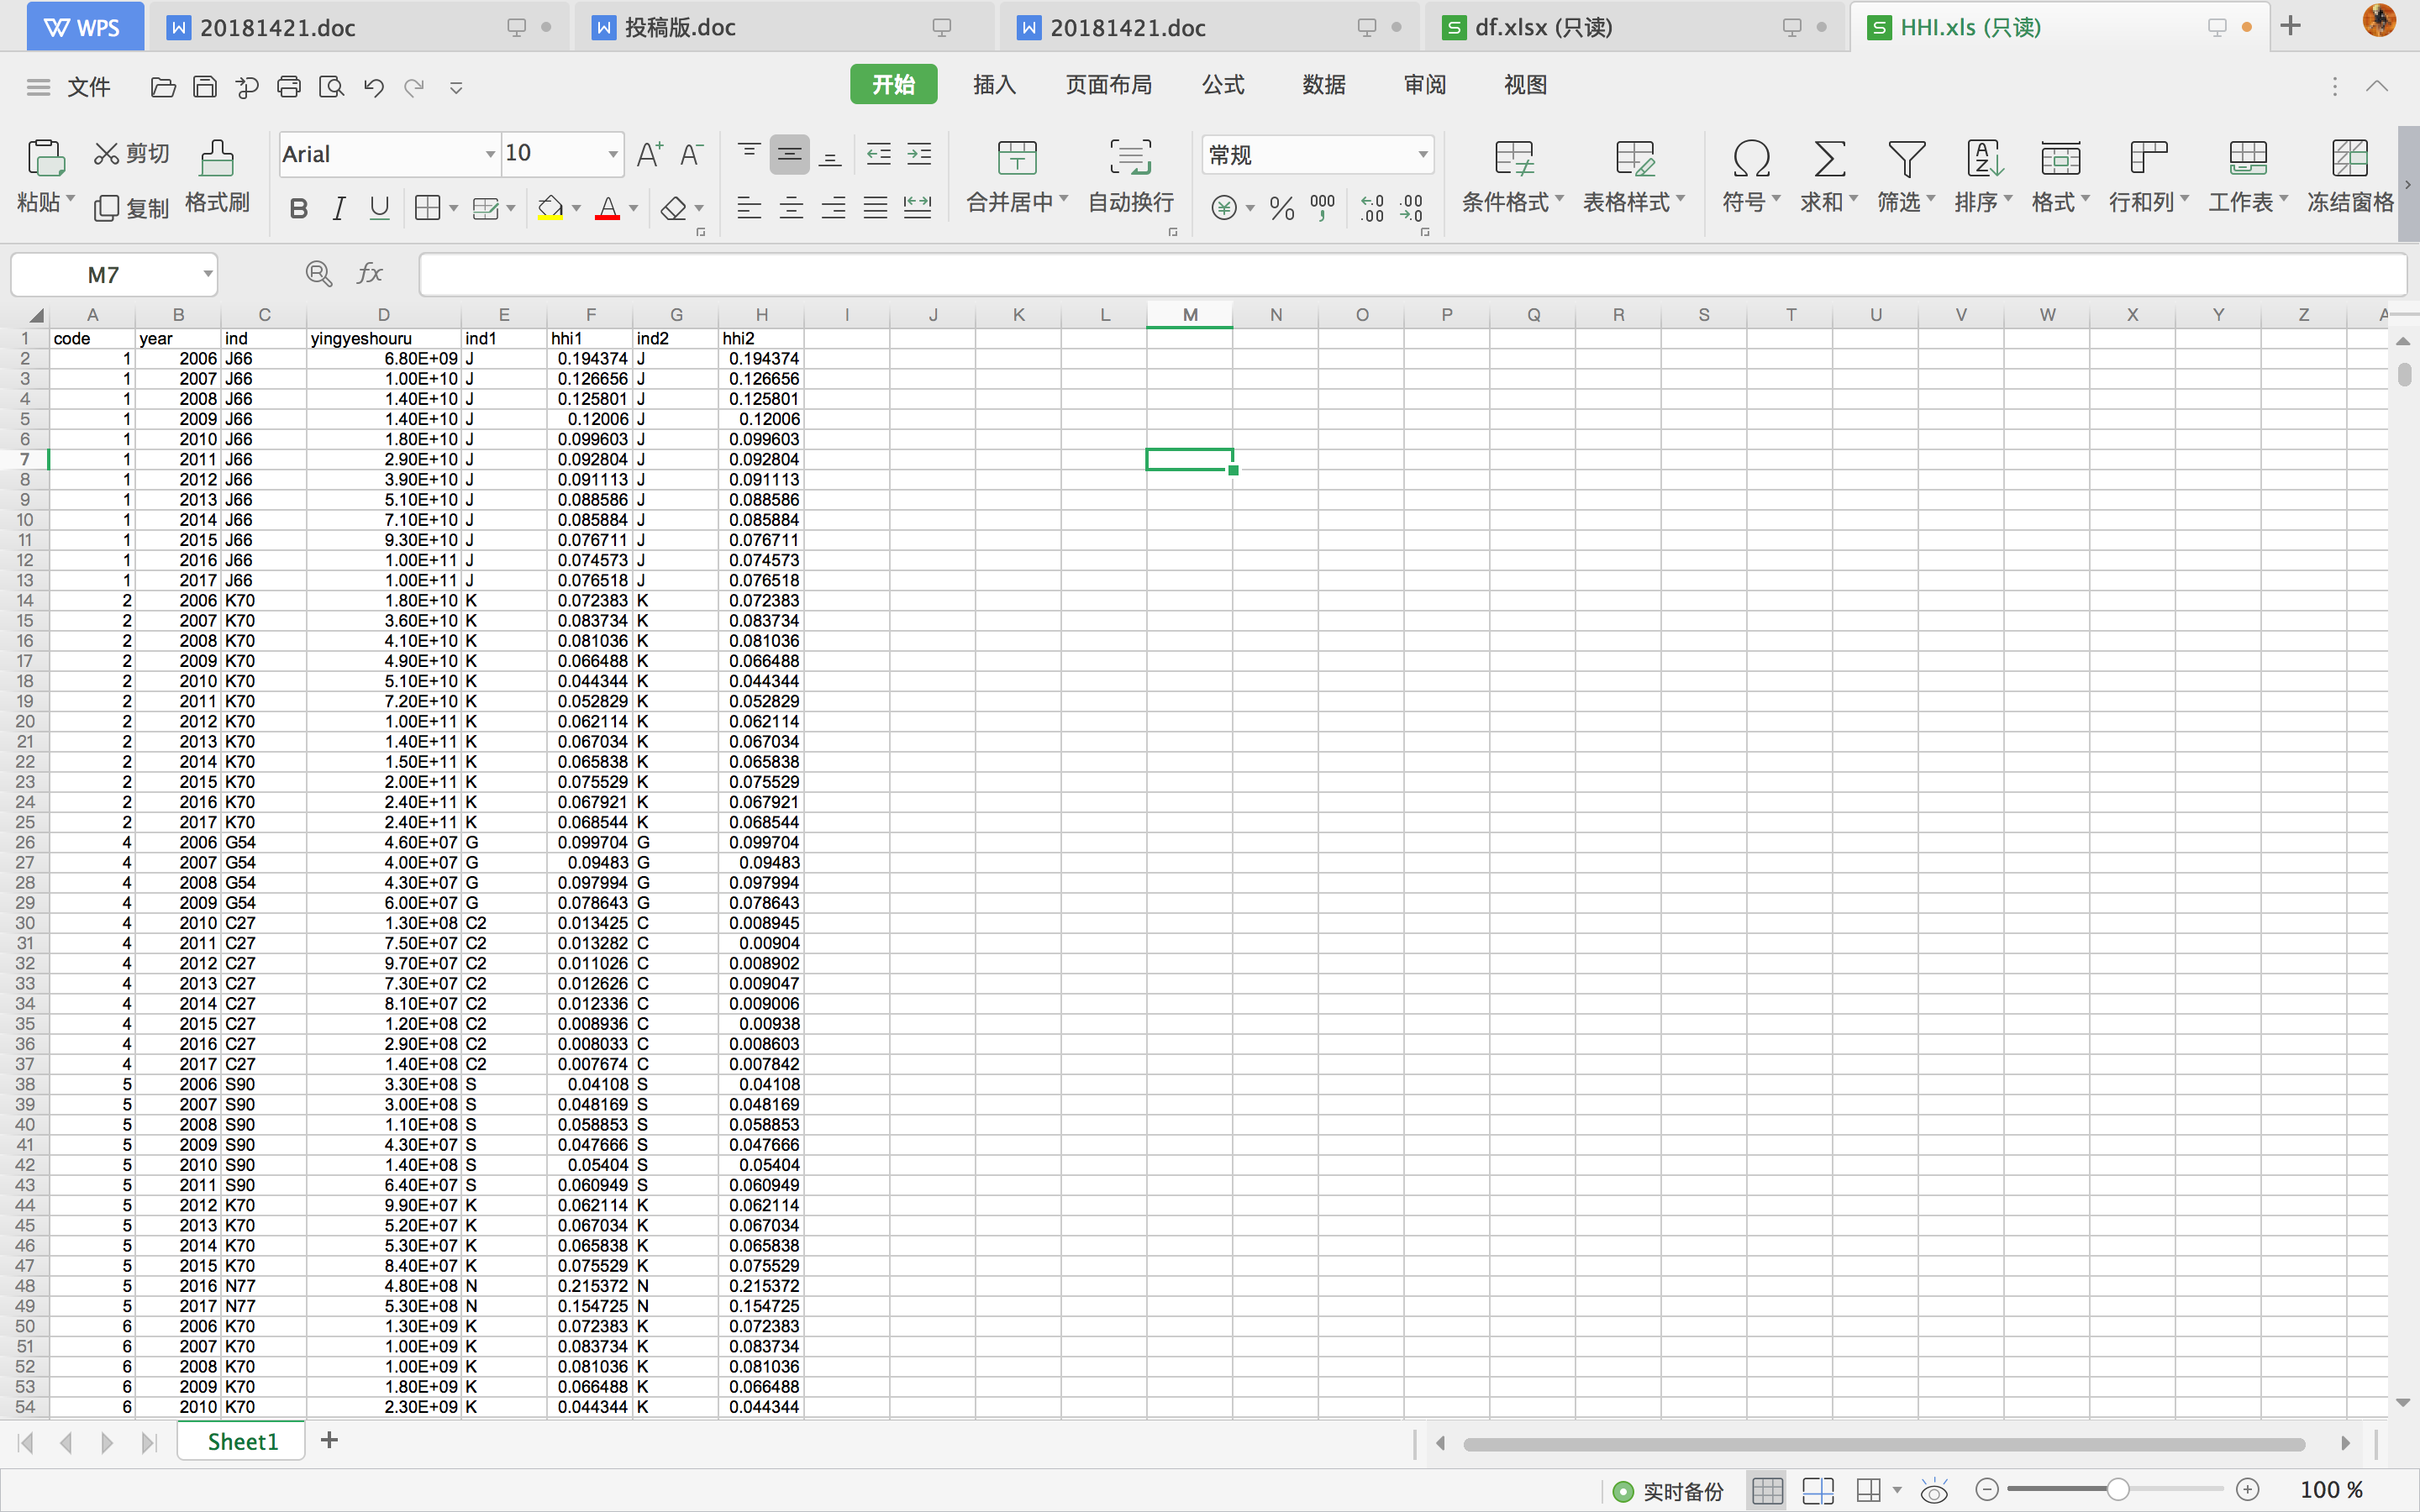
Task: Toggle bold formatting
Action: [298, 208]
